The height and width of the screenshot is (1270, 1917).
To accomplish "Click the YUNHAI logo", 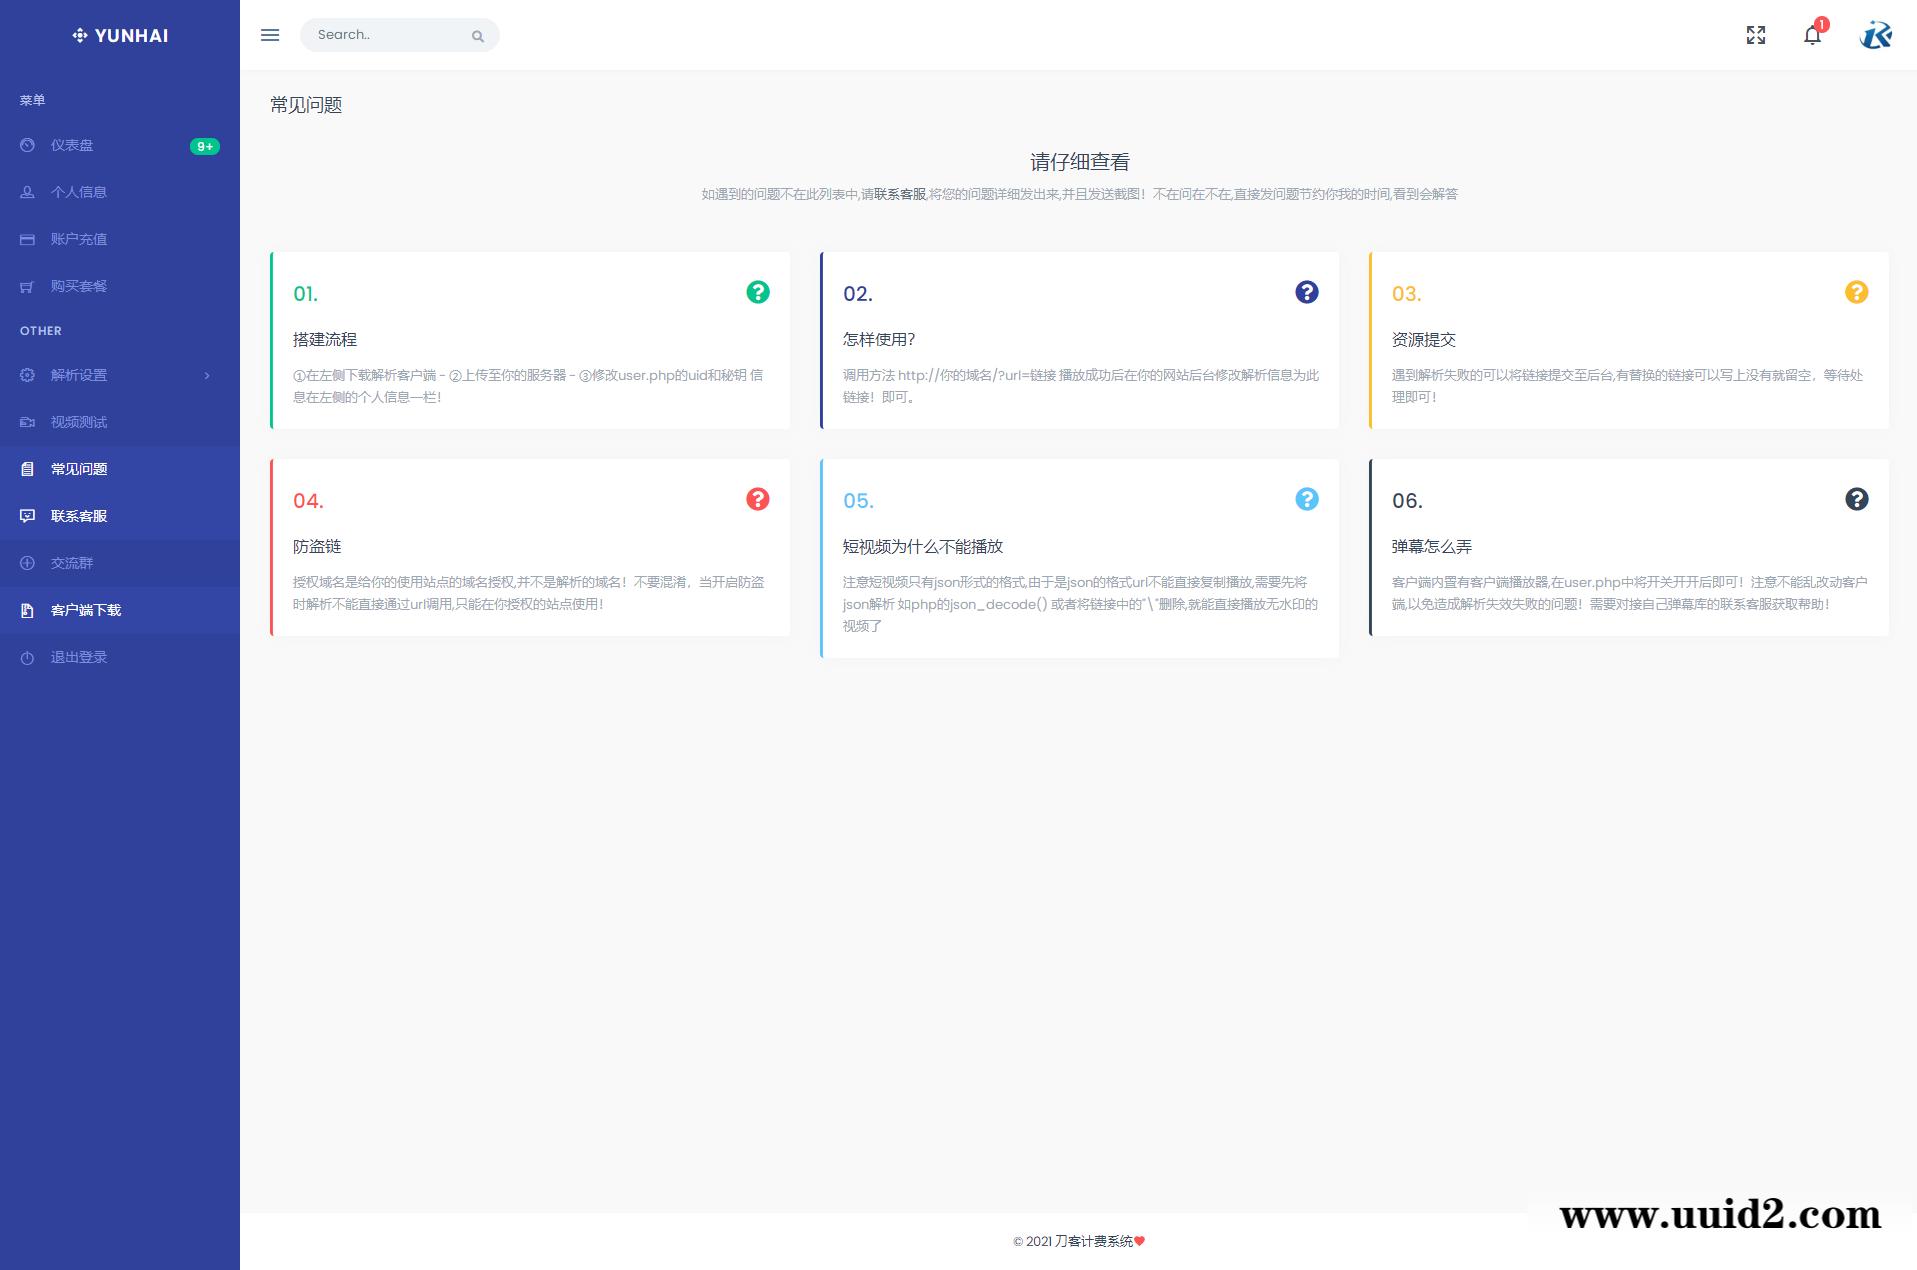I will (120, 35).
